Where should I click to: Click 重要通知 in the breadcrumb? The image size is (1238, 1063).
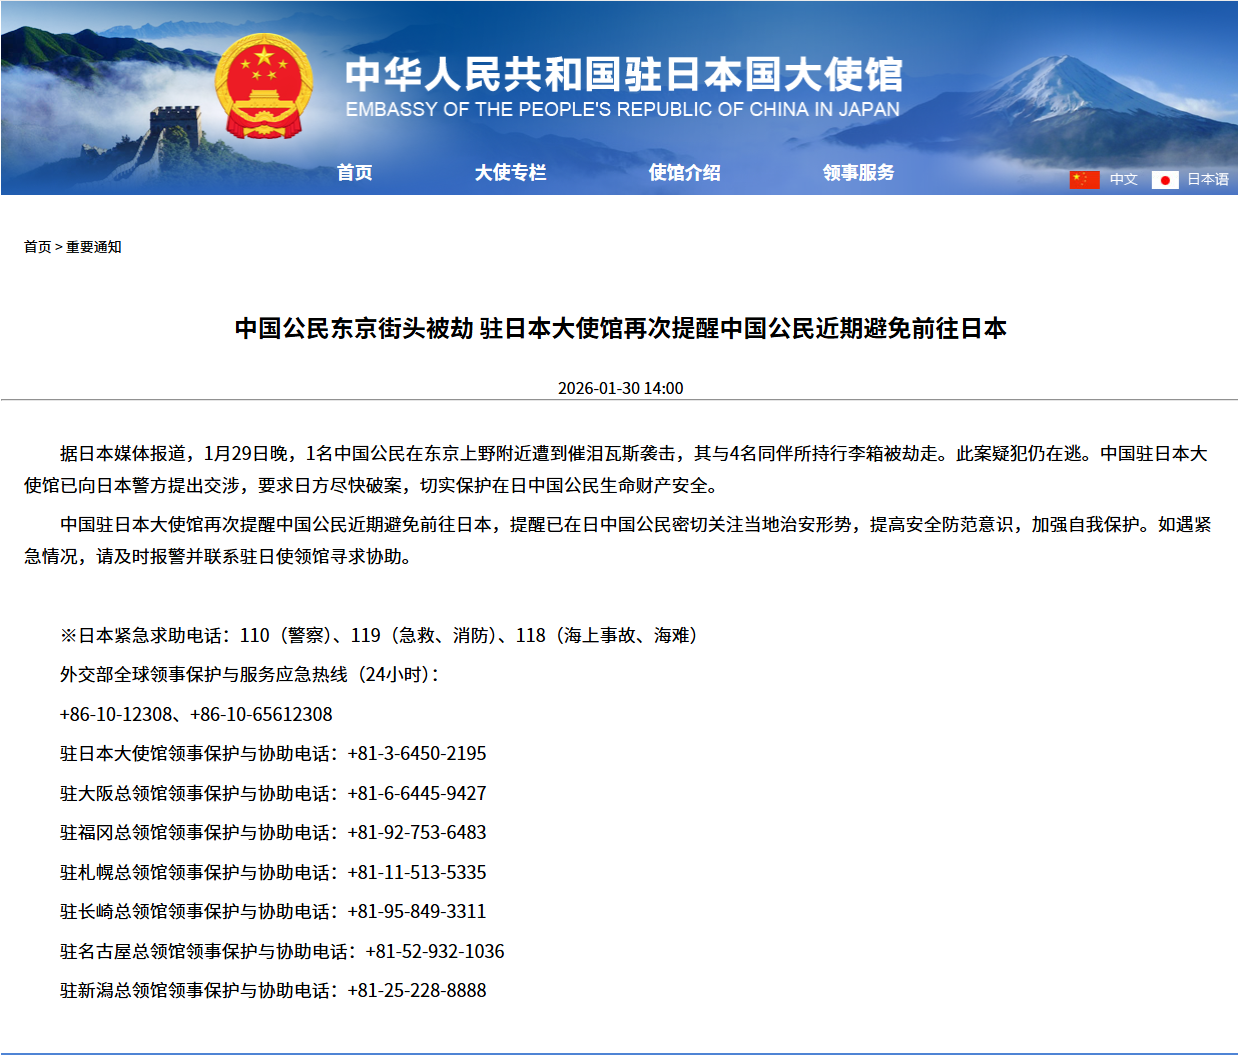[93, 247]
